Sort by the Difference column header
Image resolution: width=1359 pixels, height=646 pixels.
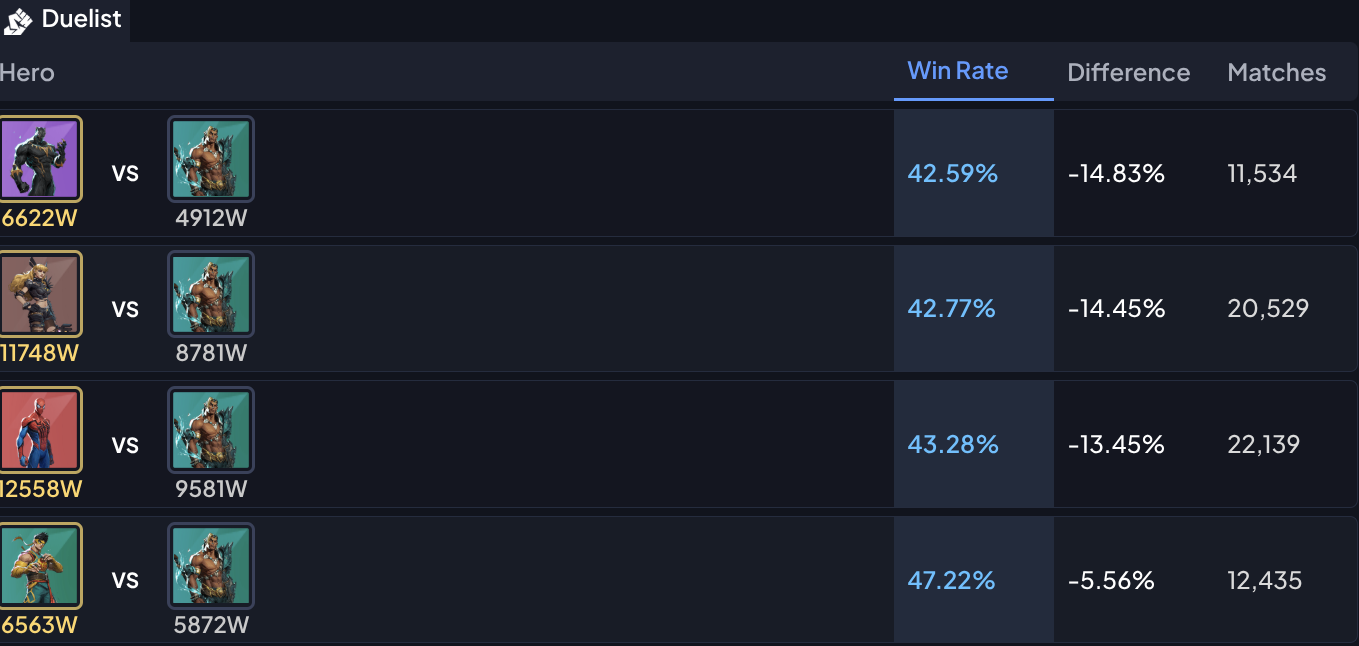tap(1128, 73)
